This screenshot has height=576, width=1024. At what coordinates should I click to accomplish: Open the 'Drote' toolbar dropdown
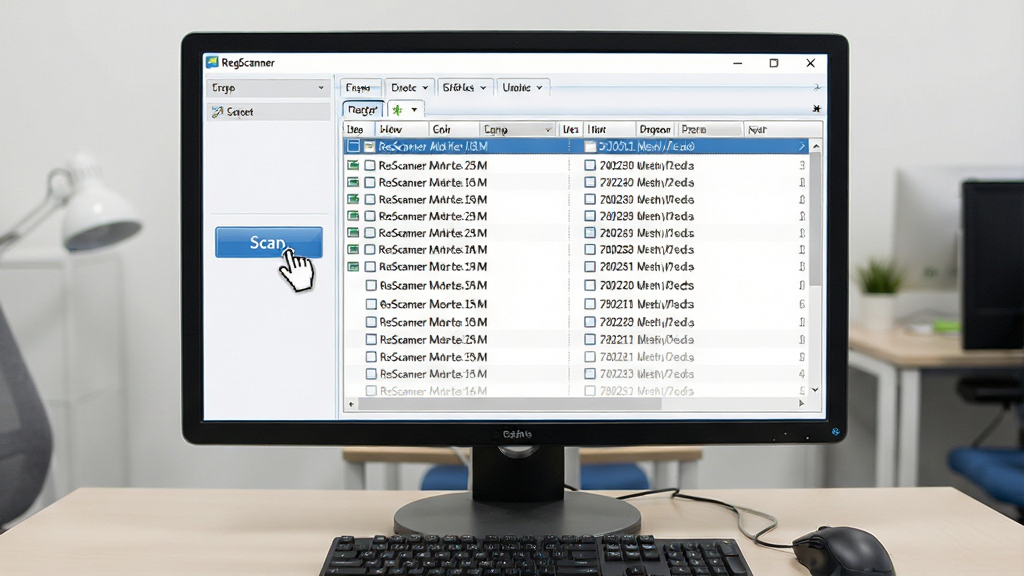click(x=409, y=88)
